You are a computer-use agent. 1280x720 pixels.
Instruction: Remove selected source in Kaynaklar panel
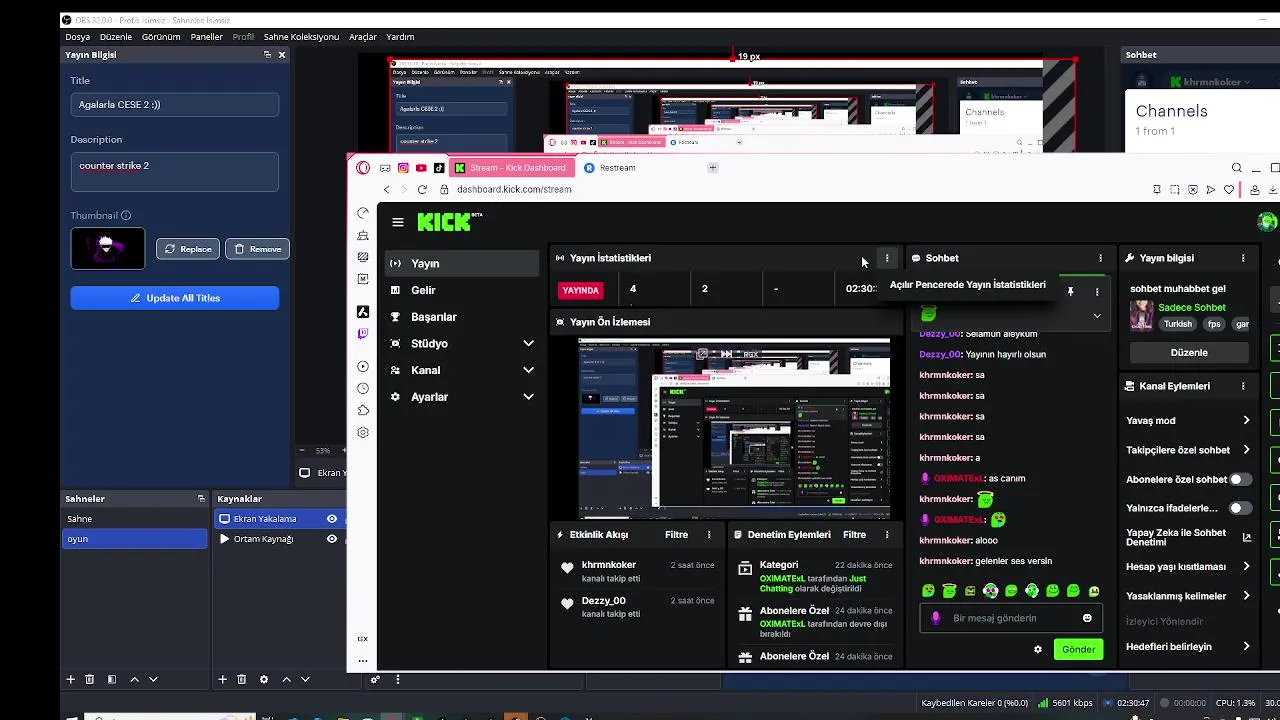(x=241, y=679)
